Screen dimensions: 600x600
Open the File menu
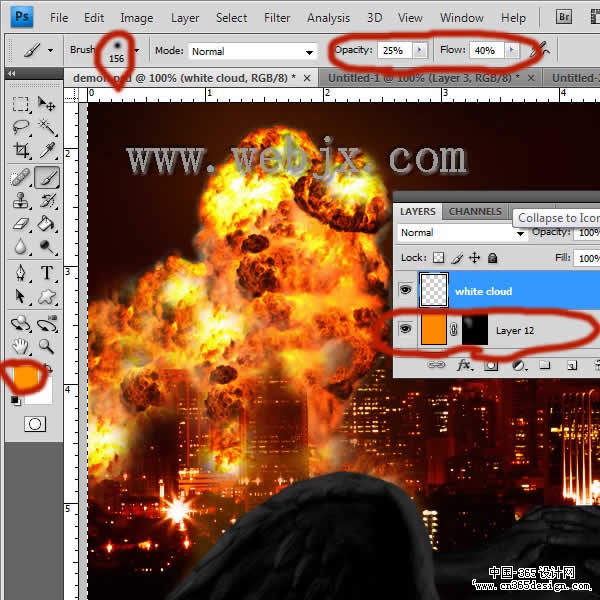tap(59, 18)
